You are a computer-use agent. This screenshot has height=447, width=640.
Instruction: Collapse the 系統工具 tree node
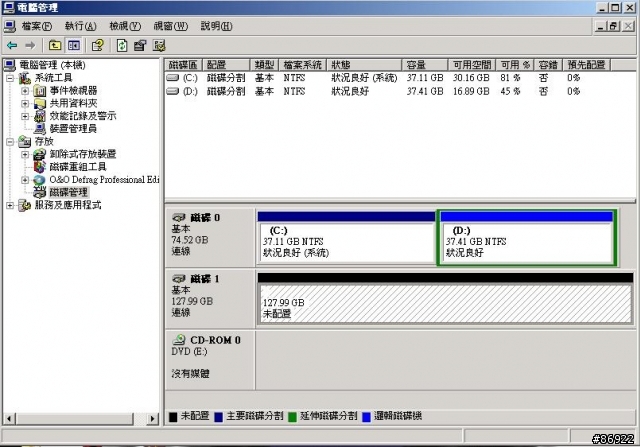pos(10,78)
